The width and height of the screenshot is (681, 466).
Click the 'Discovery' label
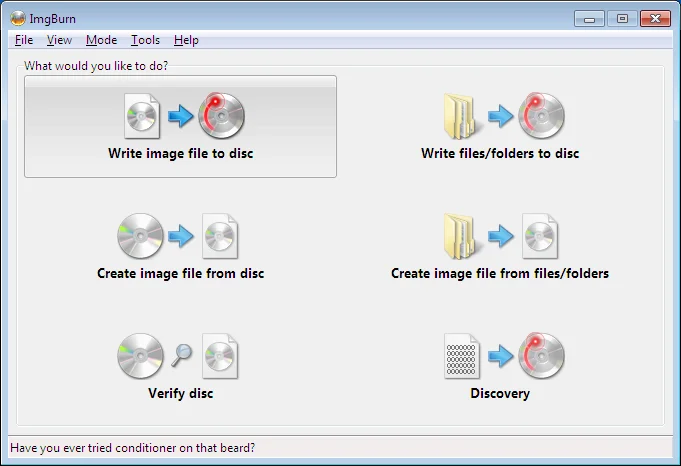click(500, 393)
